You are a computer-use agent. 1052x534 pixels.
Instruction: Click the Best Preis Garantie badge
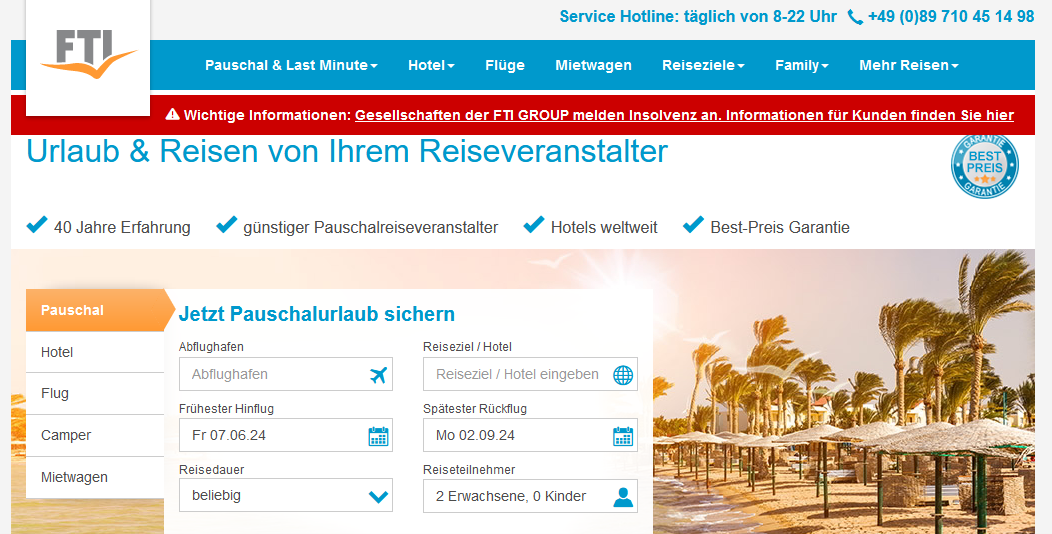pyautogui.click(x=984, y=166)
